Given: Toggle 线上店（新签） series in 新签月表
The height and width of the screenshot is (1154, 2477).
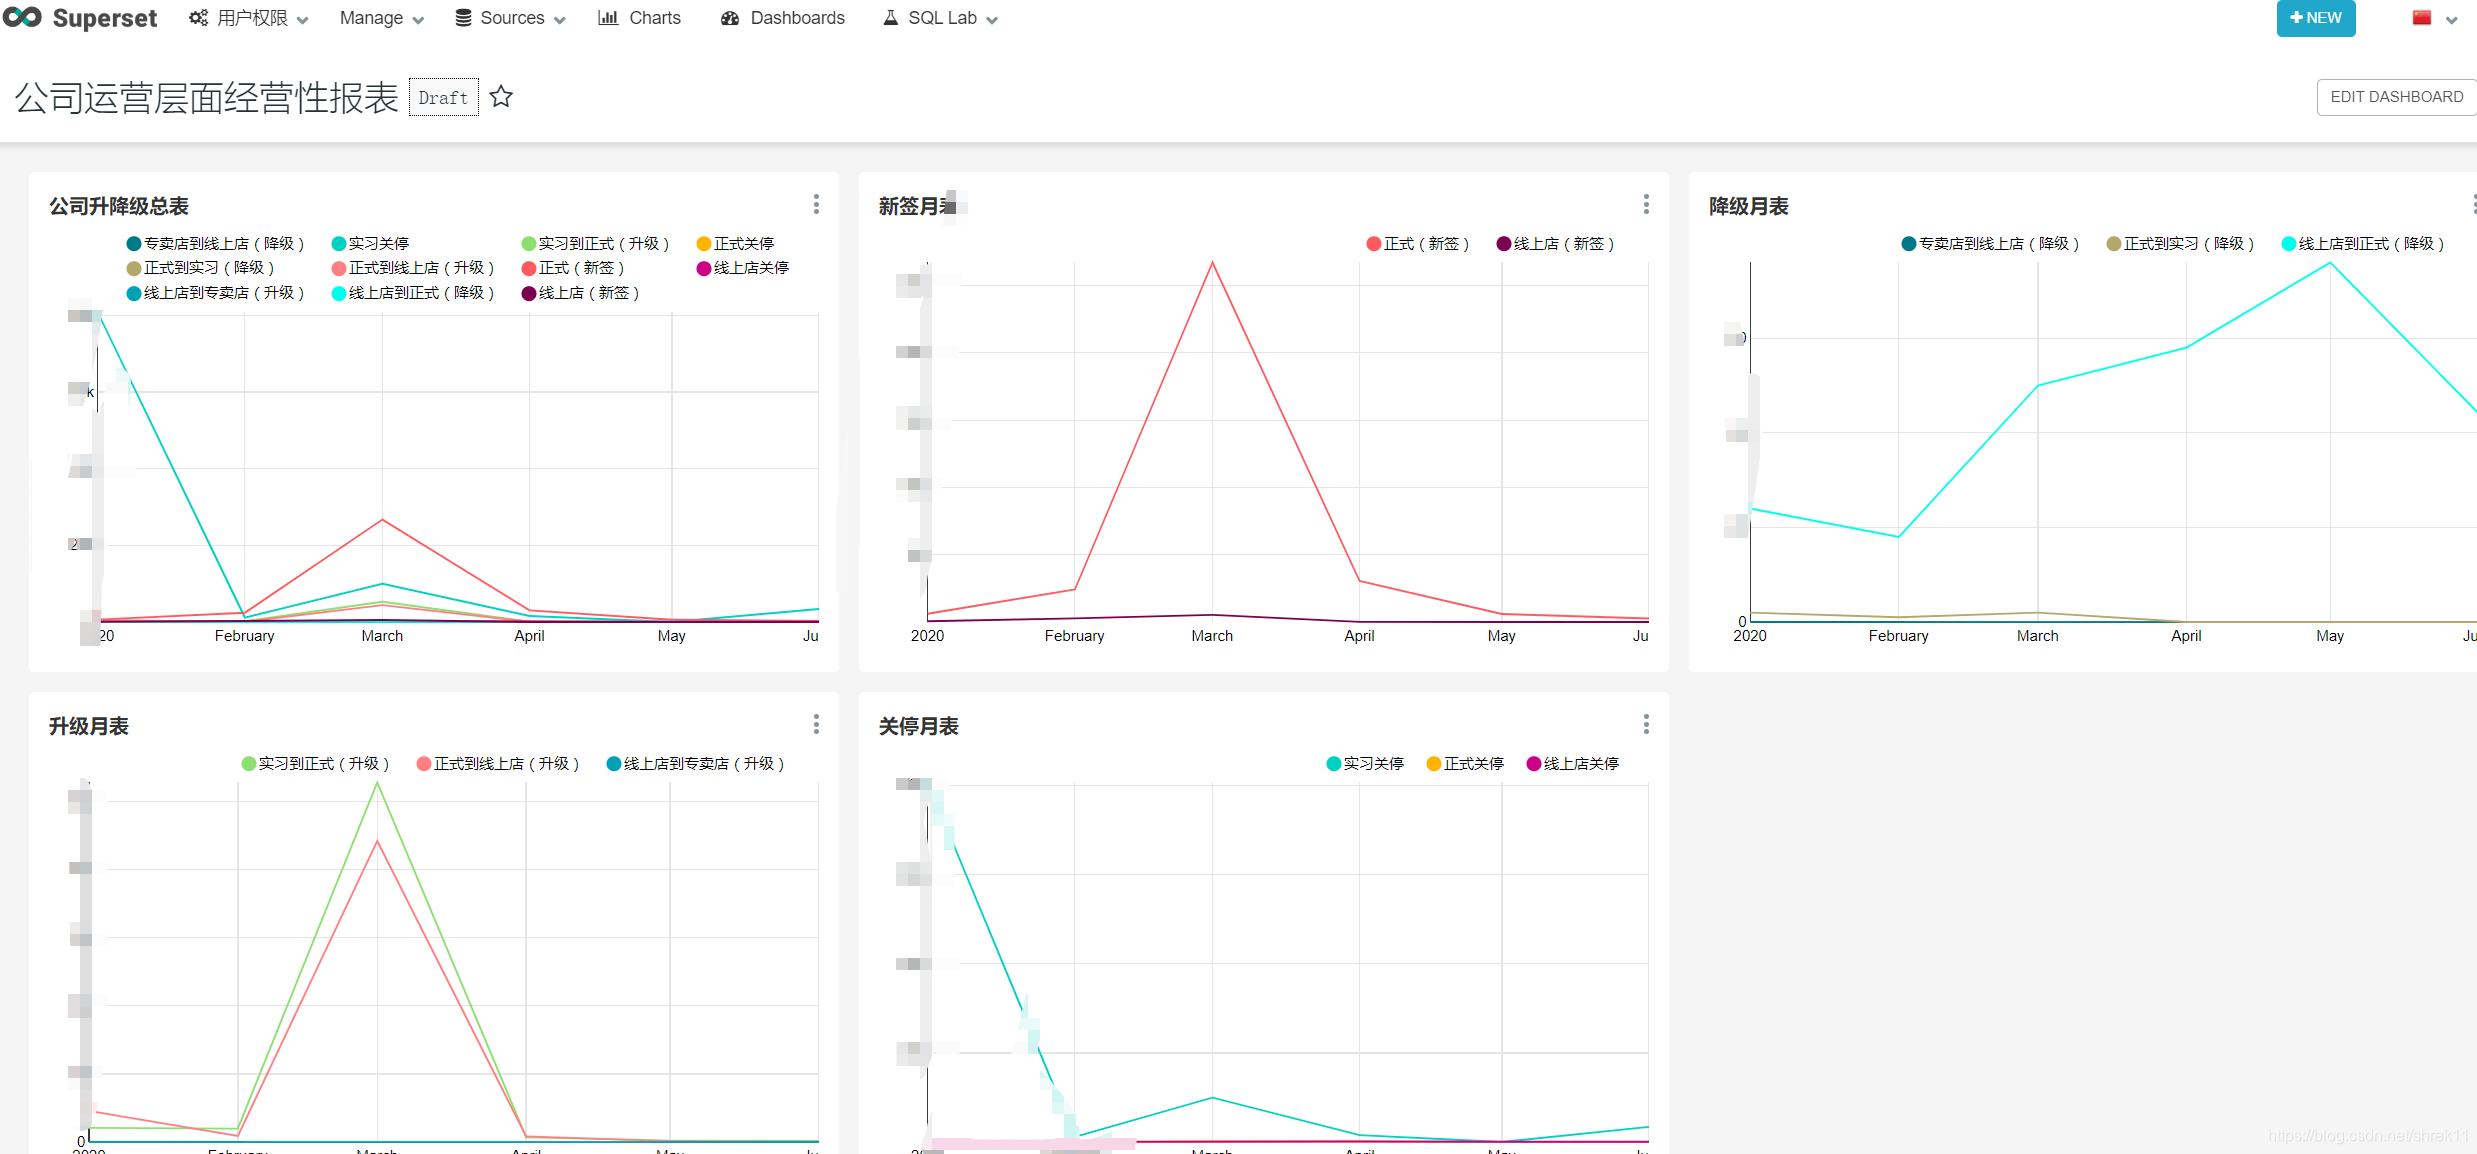Looking at the screenshot, I should [1555, 244].
